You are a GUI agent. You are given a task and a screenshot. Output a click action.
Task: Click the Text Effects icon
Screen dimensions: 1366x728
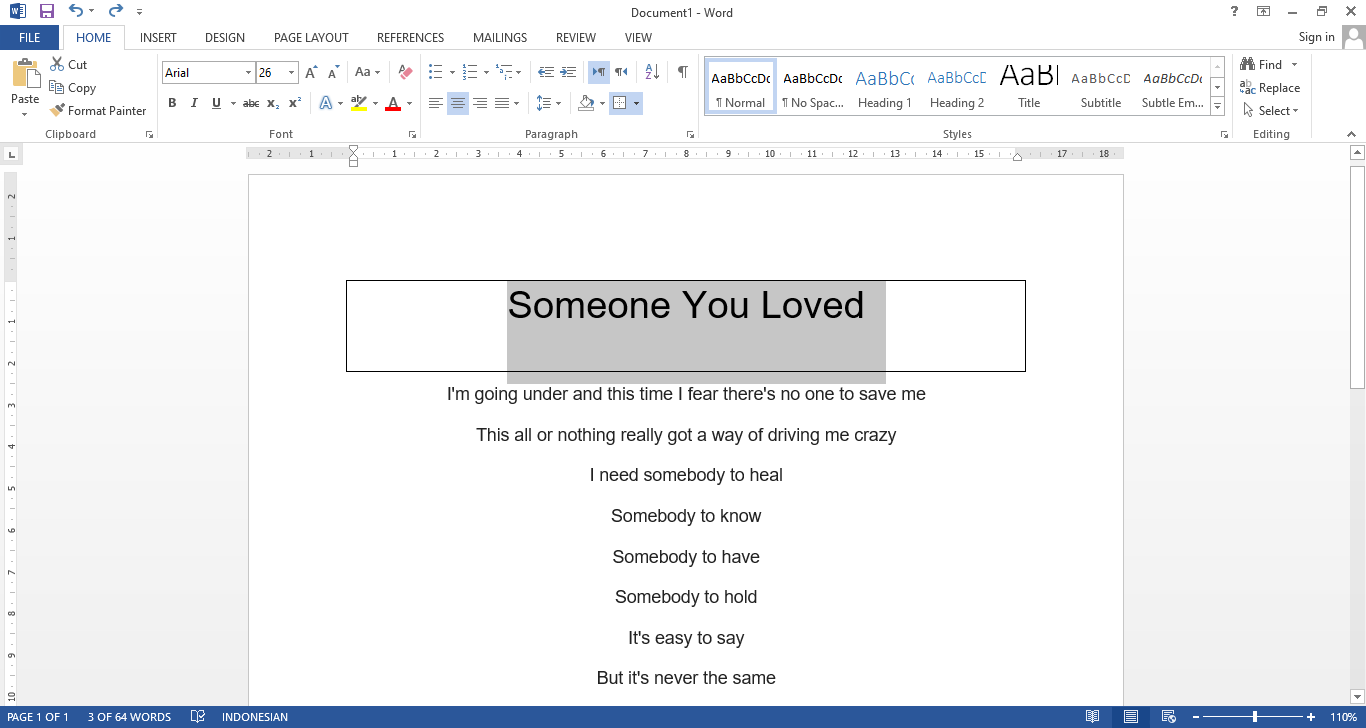(326, 103)
